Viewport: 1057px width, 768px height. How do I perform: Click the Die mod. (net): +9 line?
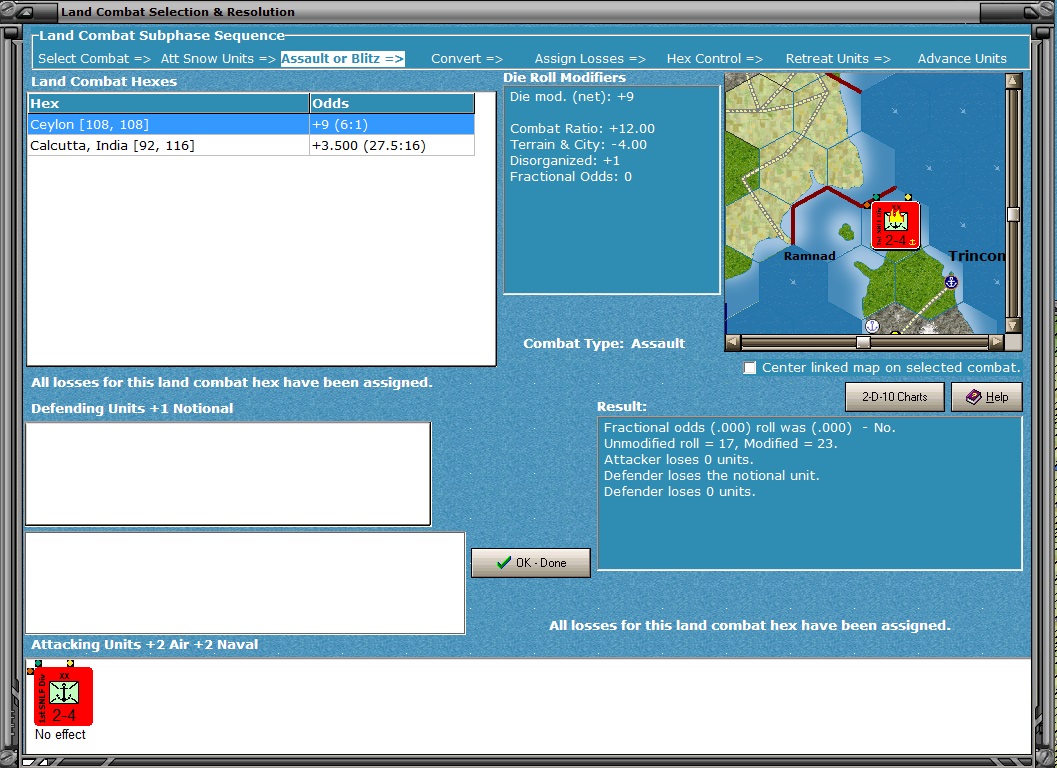(572, 96)
